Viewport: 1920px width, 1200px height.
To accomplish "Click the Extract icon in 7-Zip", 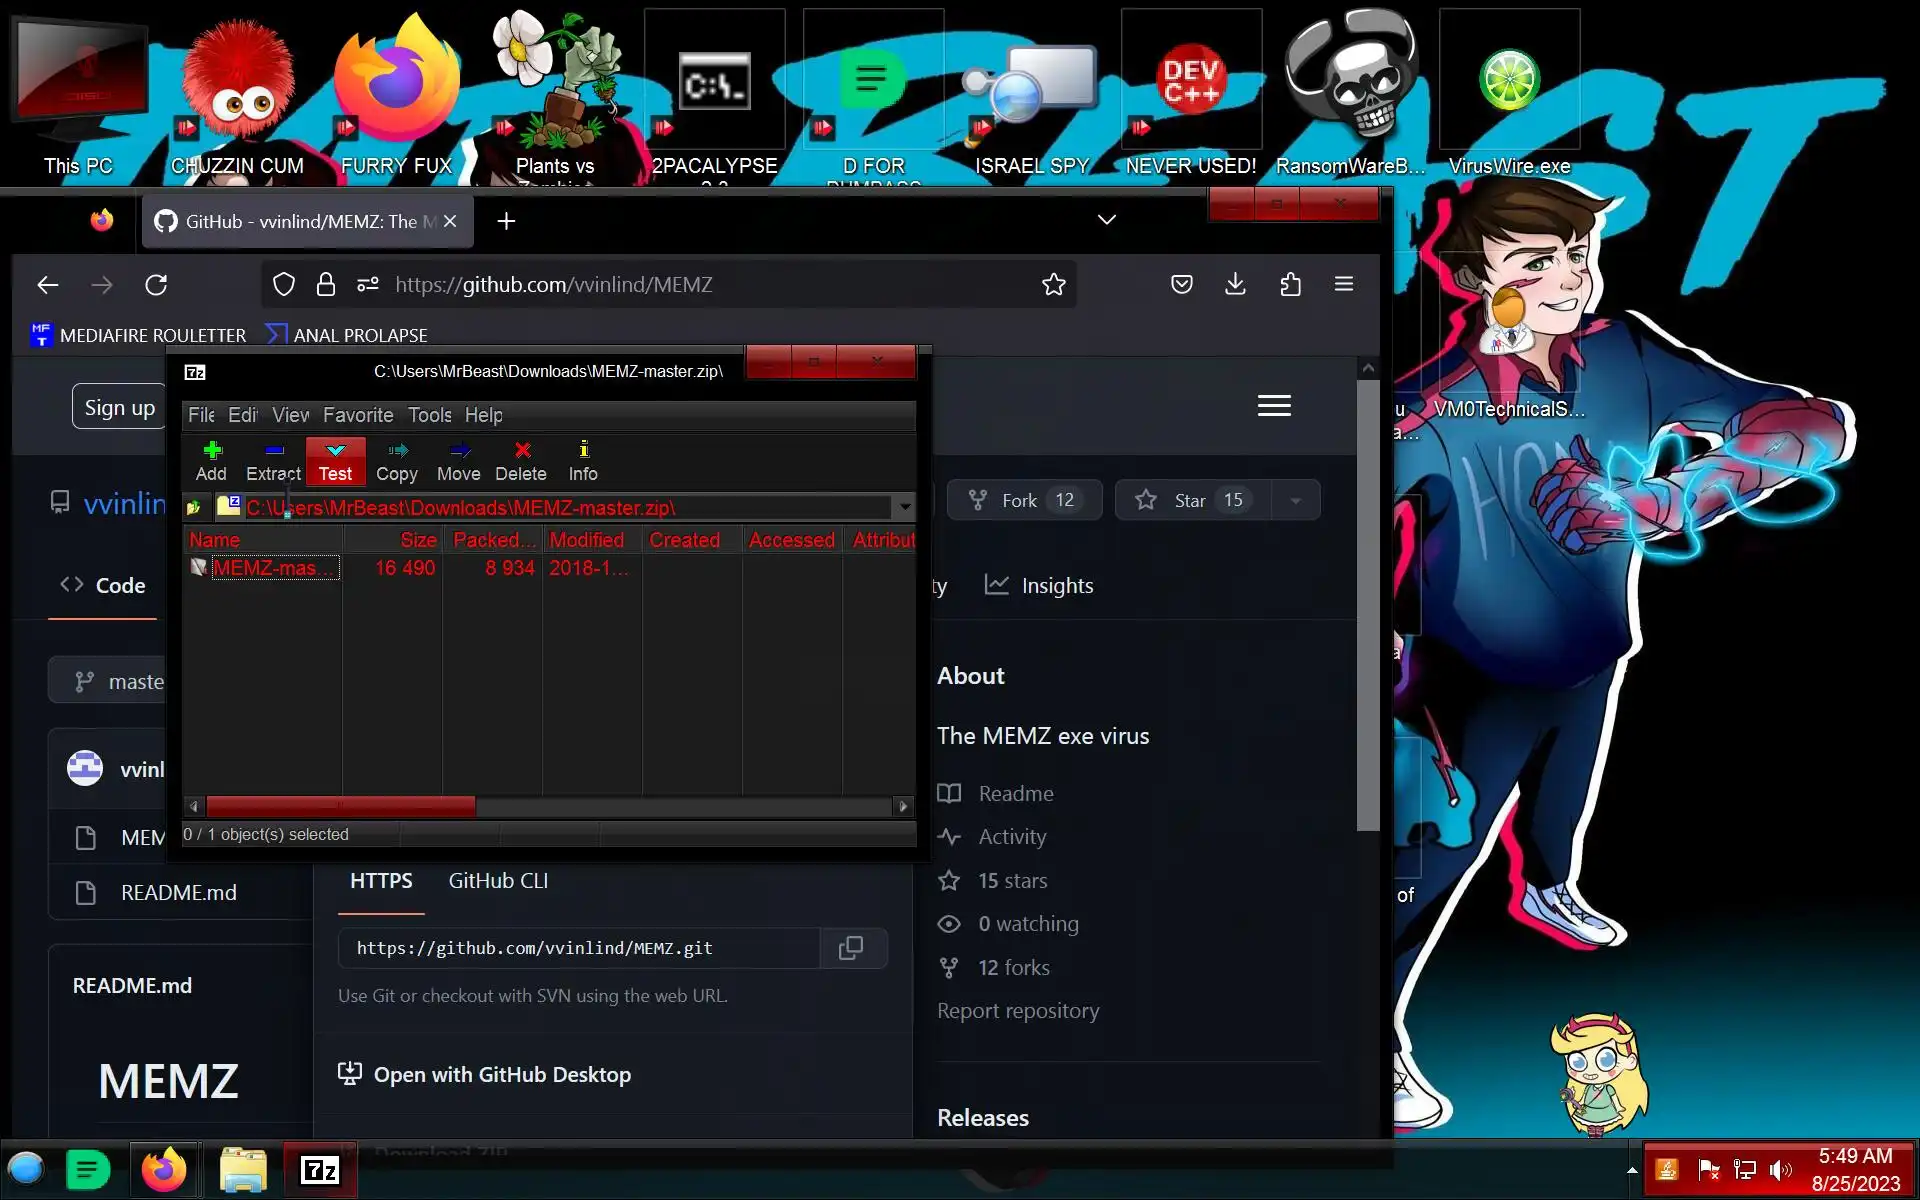I will 273,460.
